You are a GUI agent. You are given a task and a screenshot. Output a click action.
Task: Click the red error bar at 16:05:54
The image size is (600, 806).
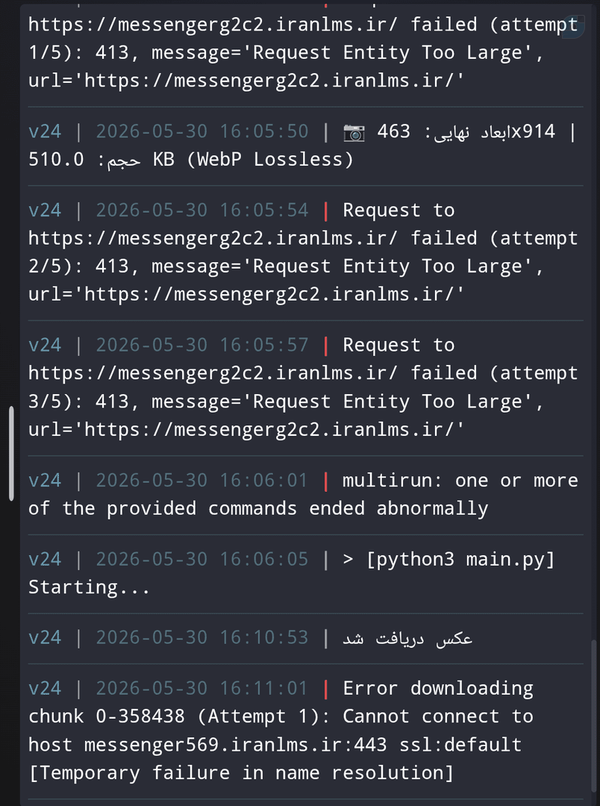click(325, 210)
